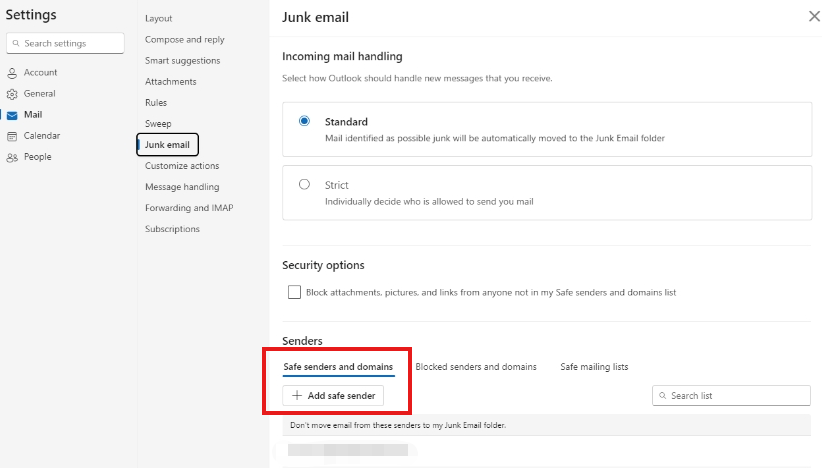The width and height of the screenshot is (822, 468).
Task: Click the Search list input field
Action: [731, 396]
